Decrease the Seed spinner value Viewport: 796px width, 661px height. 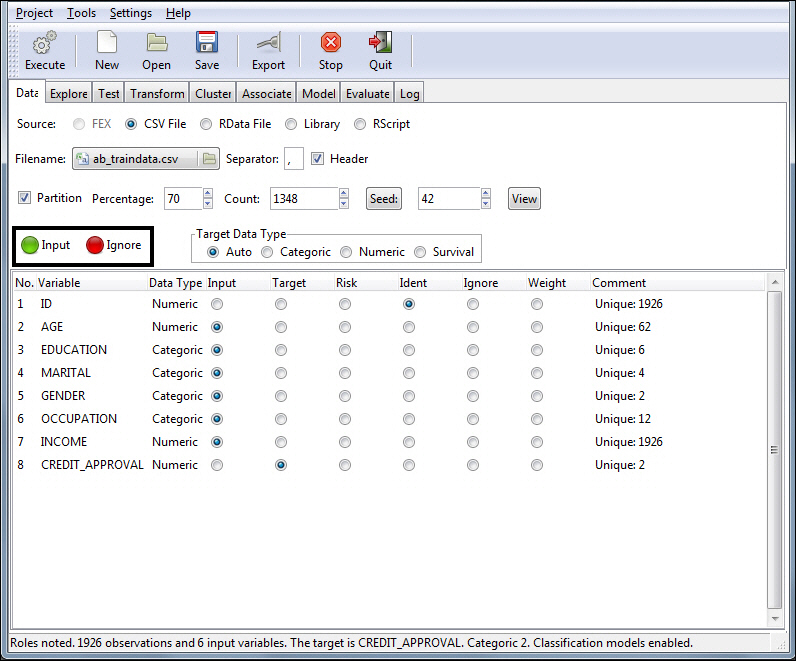(x=486, y=204)
